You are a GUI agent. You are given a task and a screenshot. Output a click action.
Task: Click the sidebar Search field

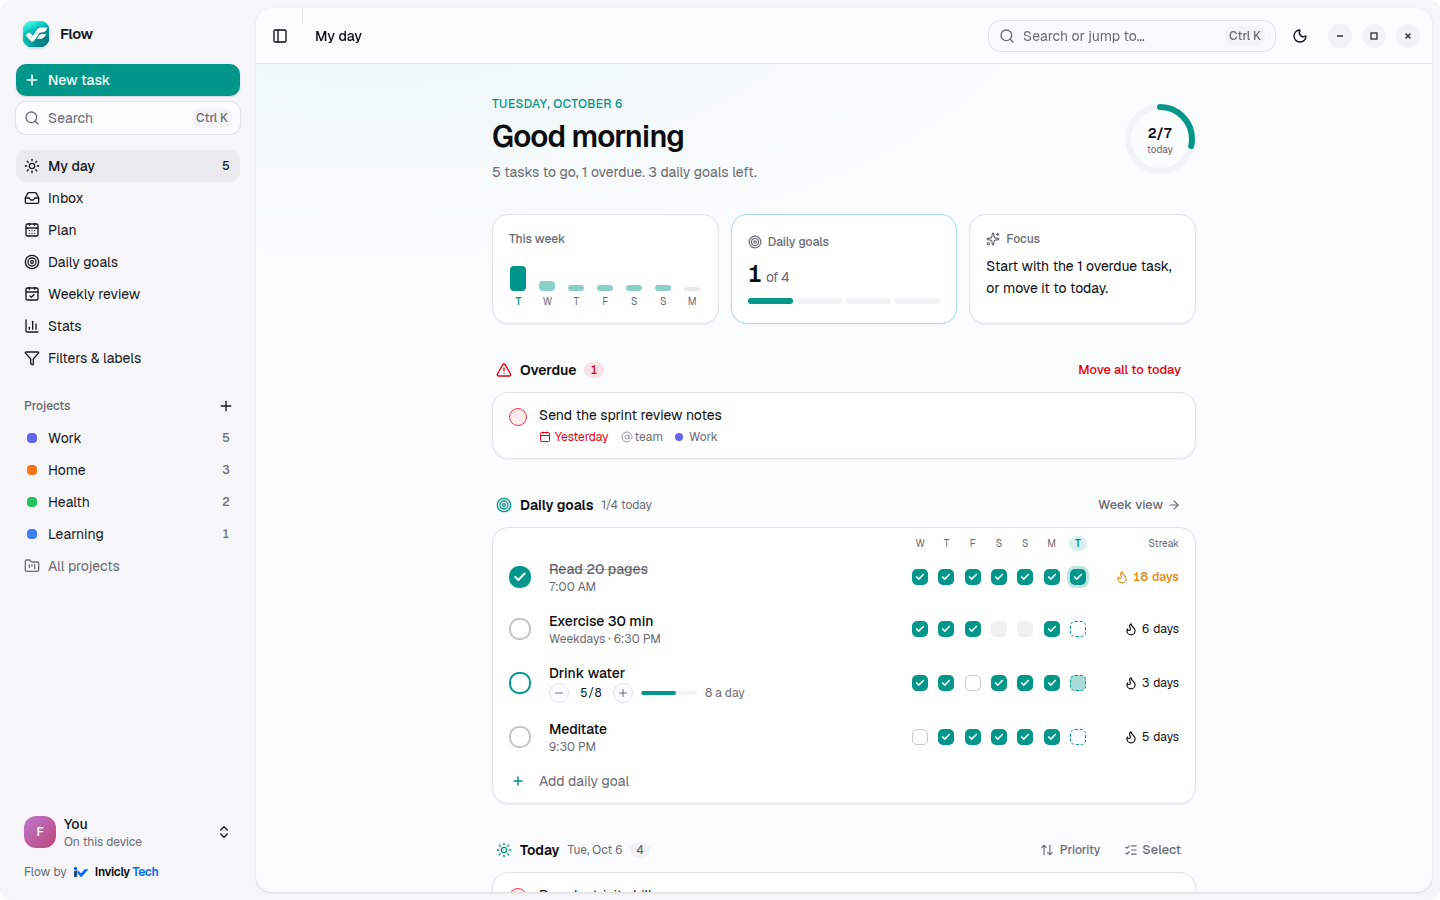tap(128, 118)
